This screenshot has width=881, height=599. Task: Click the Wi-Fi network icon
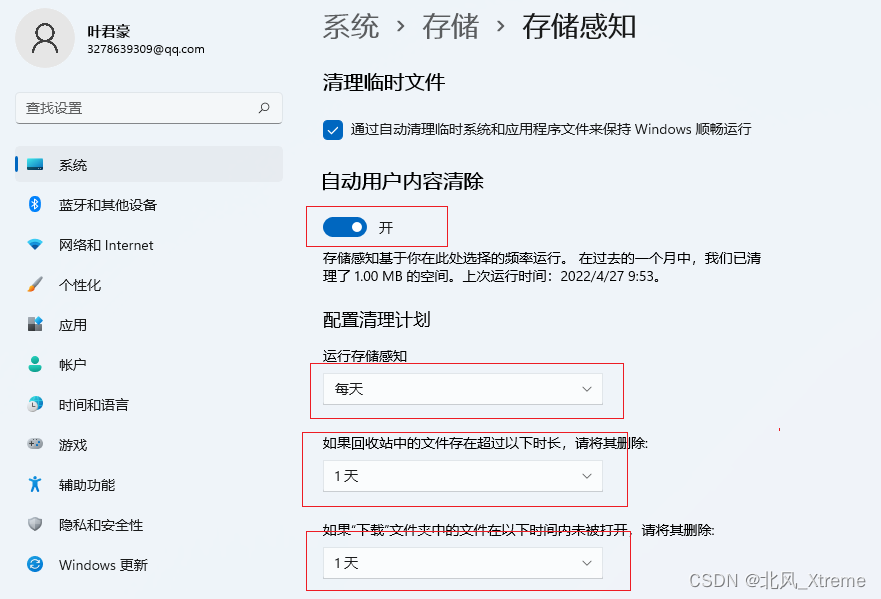point(35,244)
